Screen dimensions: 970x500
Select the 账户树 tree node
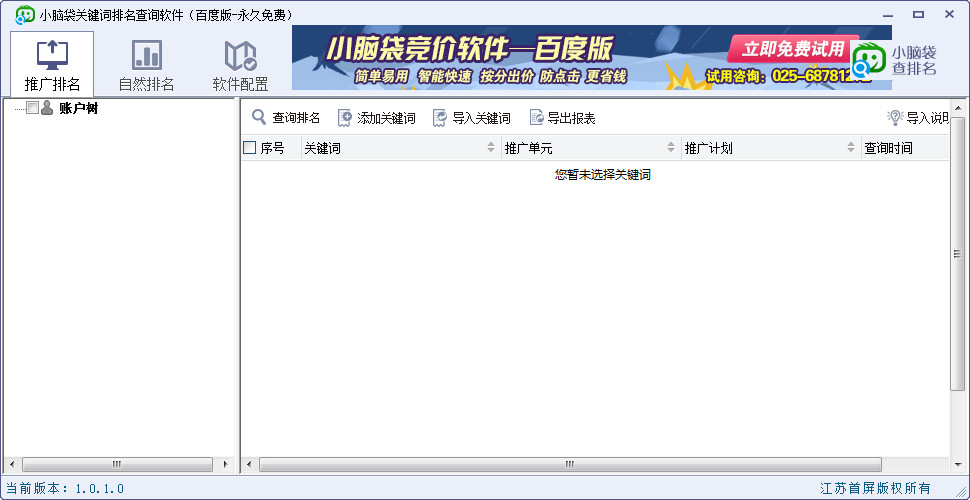tap(78, 109)
